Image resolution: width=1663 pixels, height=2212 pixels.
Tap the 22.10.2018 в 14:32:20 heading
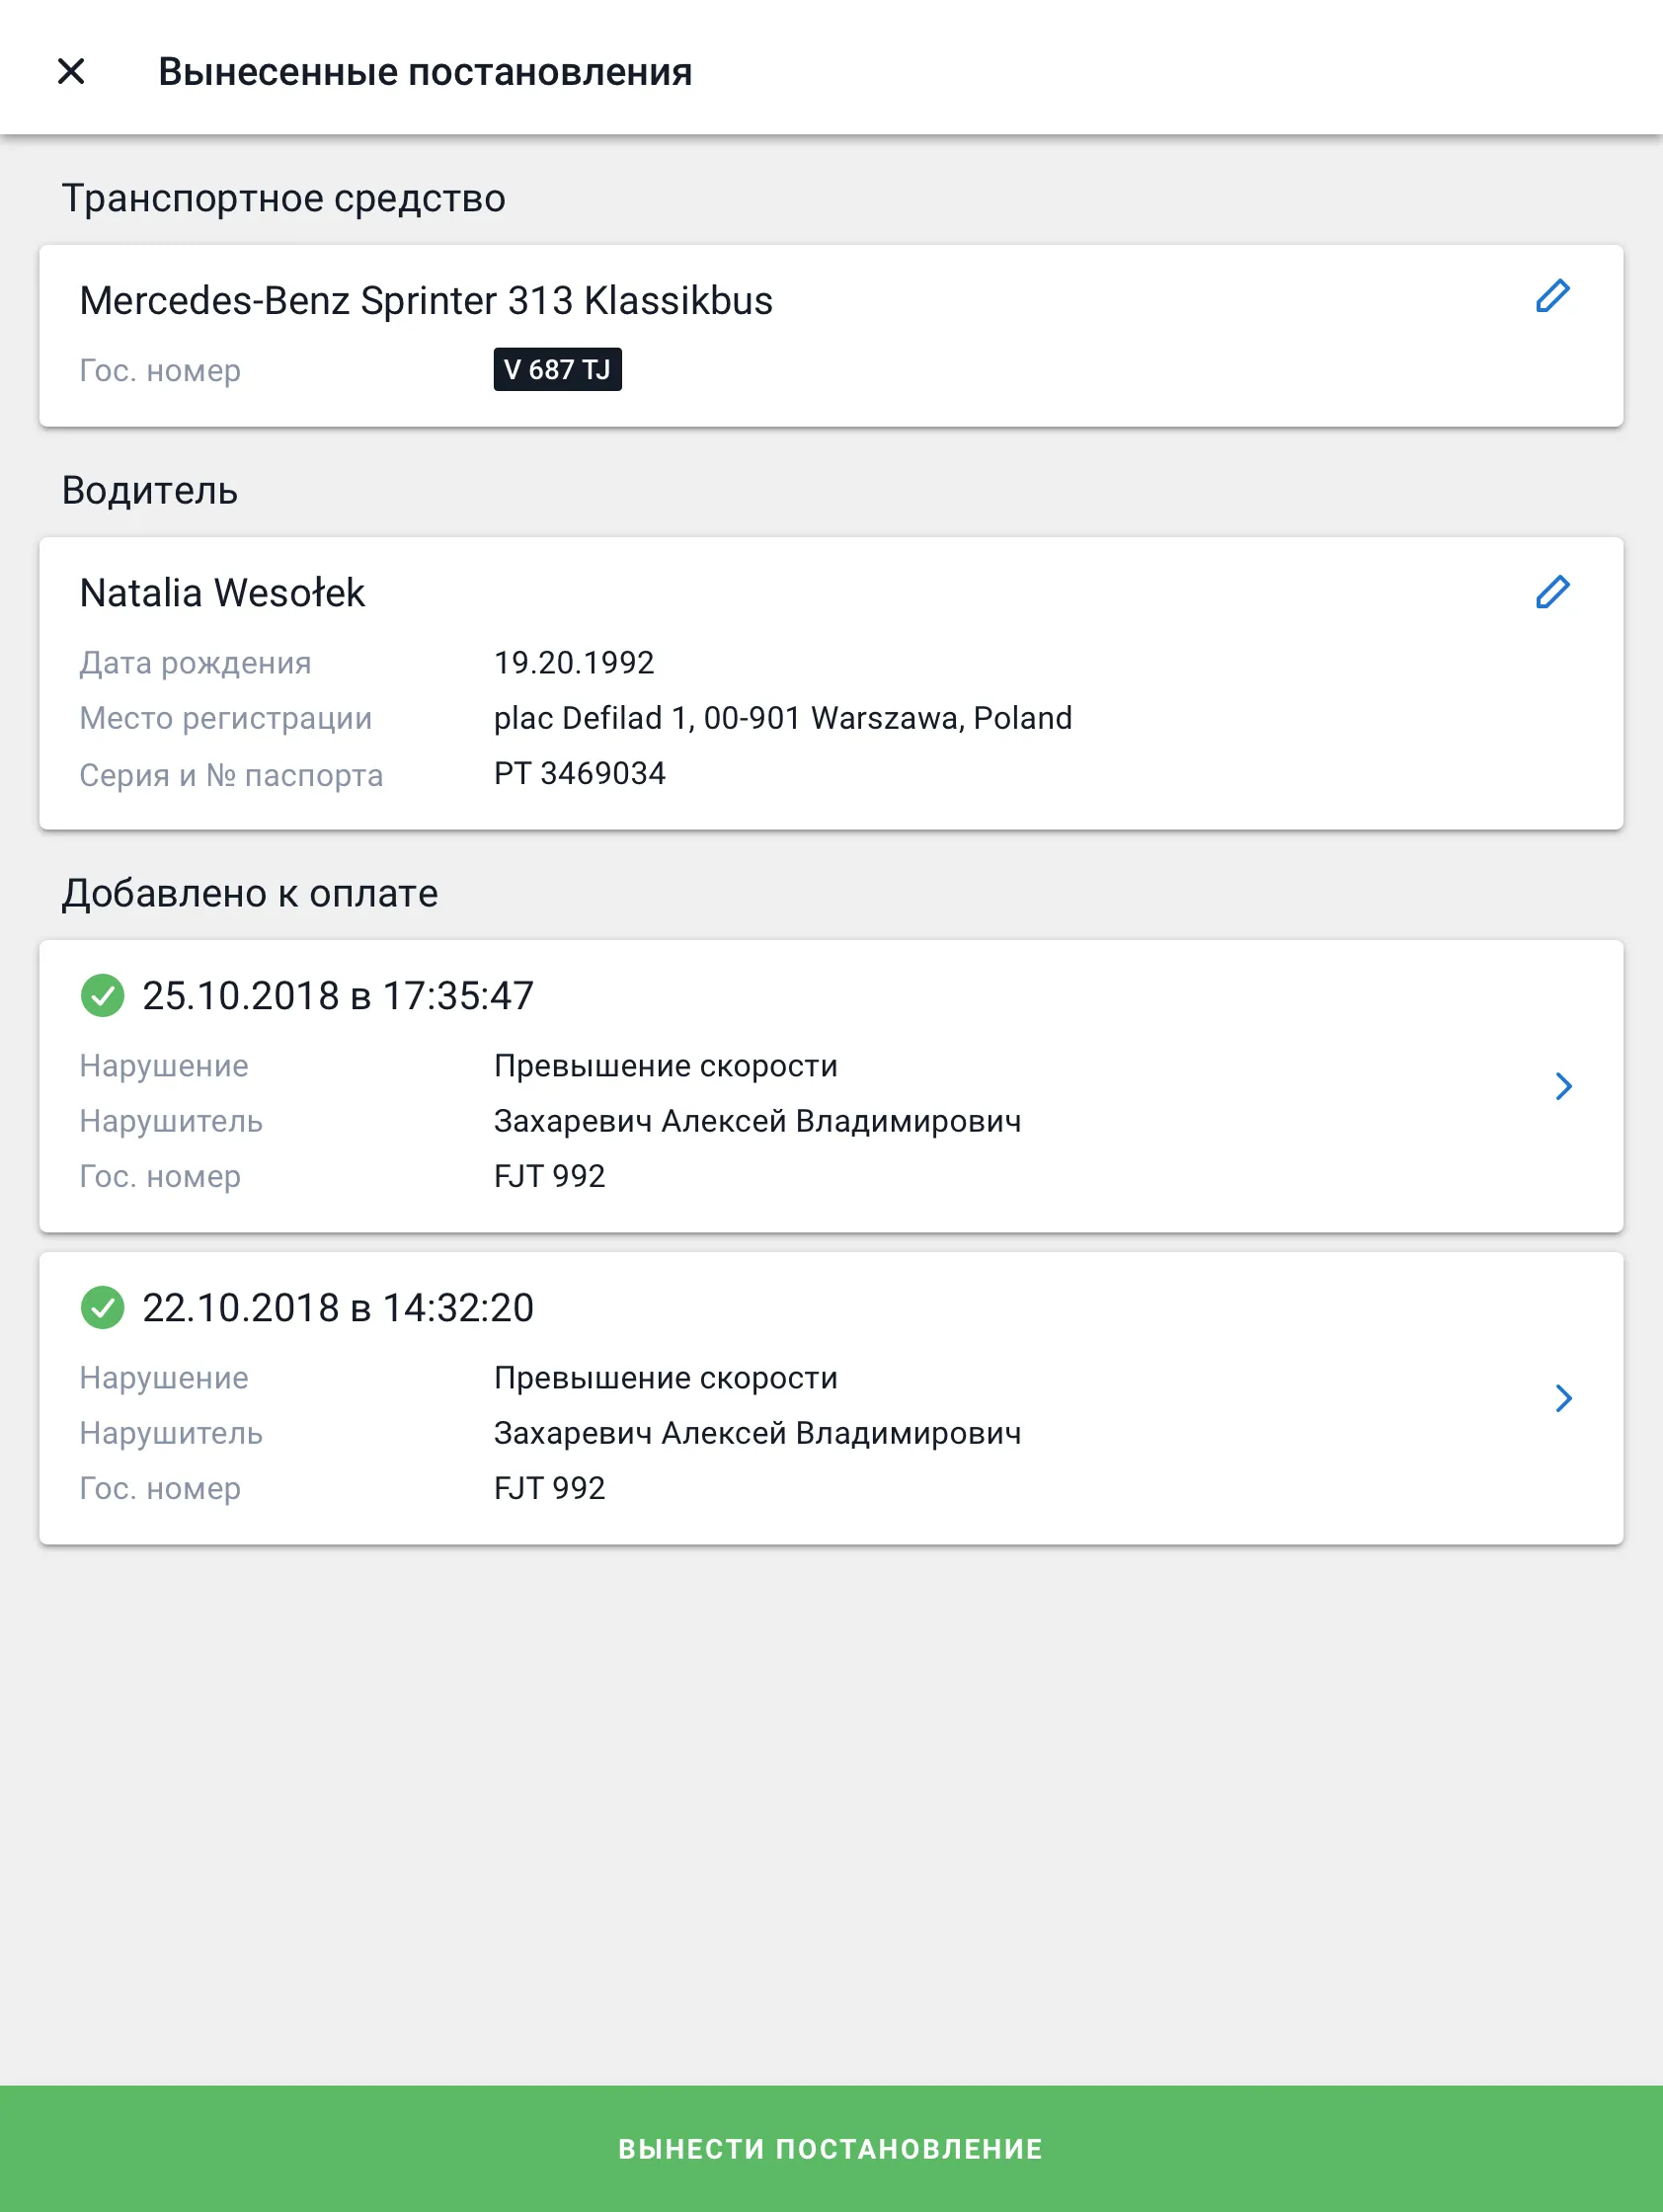(x=338, y=1308)
